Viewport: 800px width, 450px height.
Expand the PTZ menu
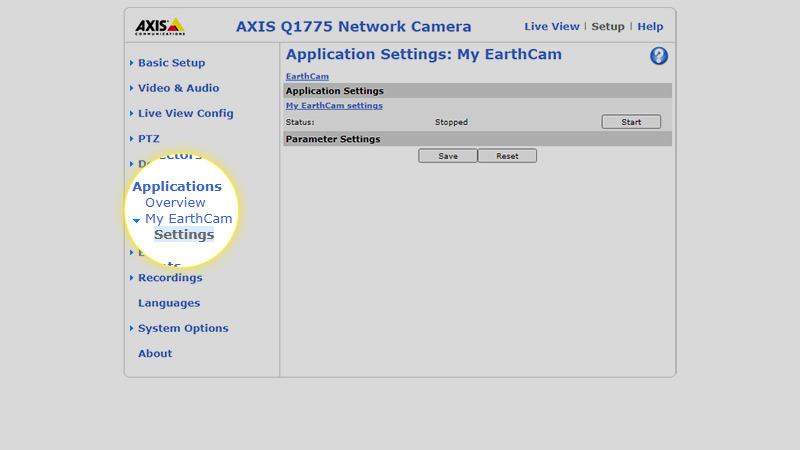(x=148, y=139)
